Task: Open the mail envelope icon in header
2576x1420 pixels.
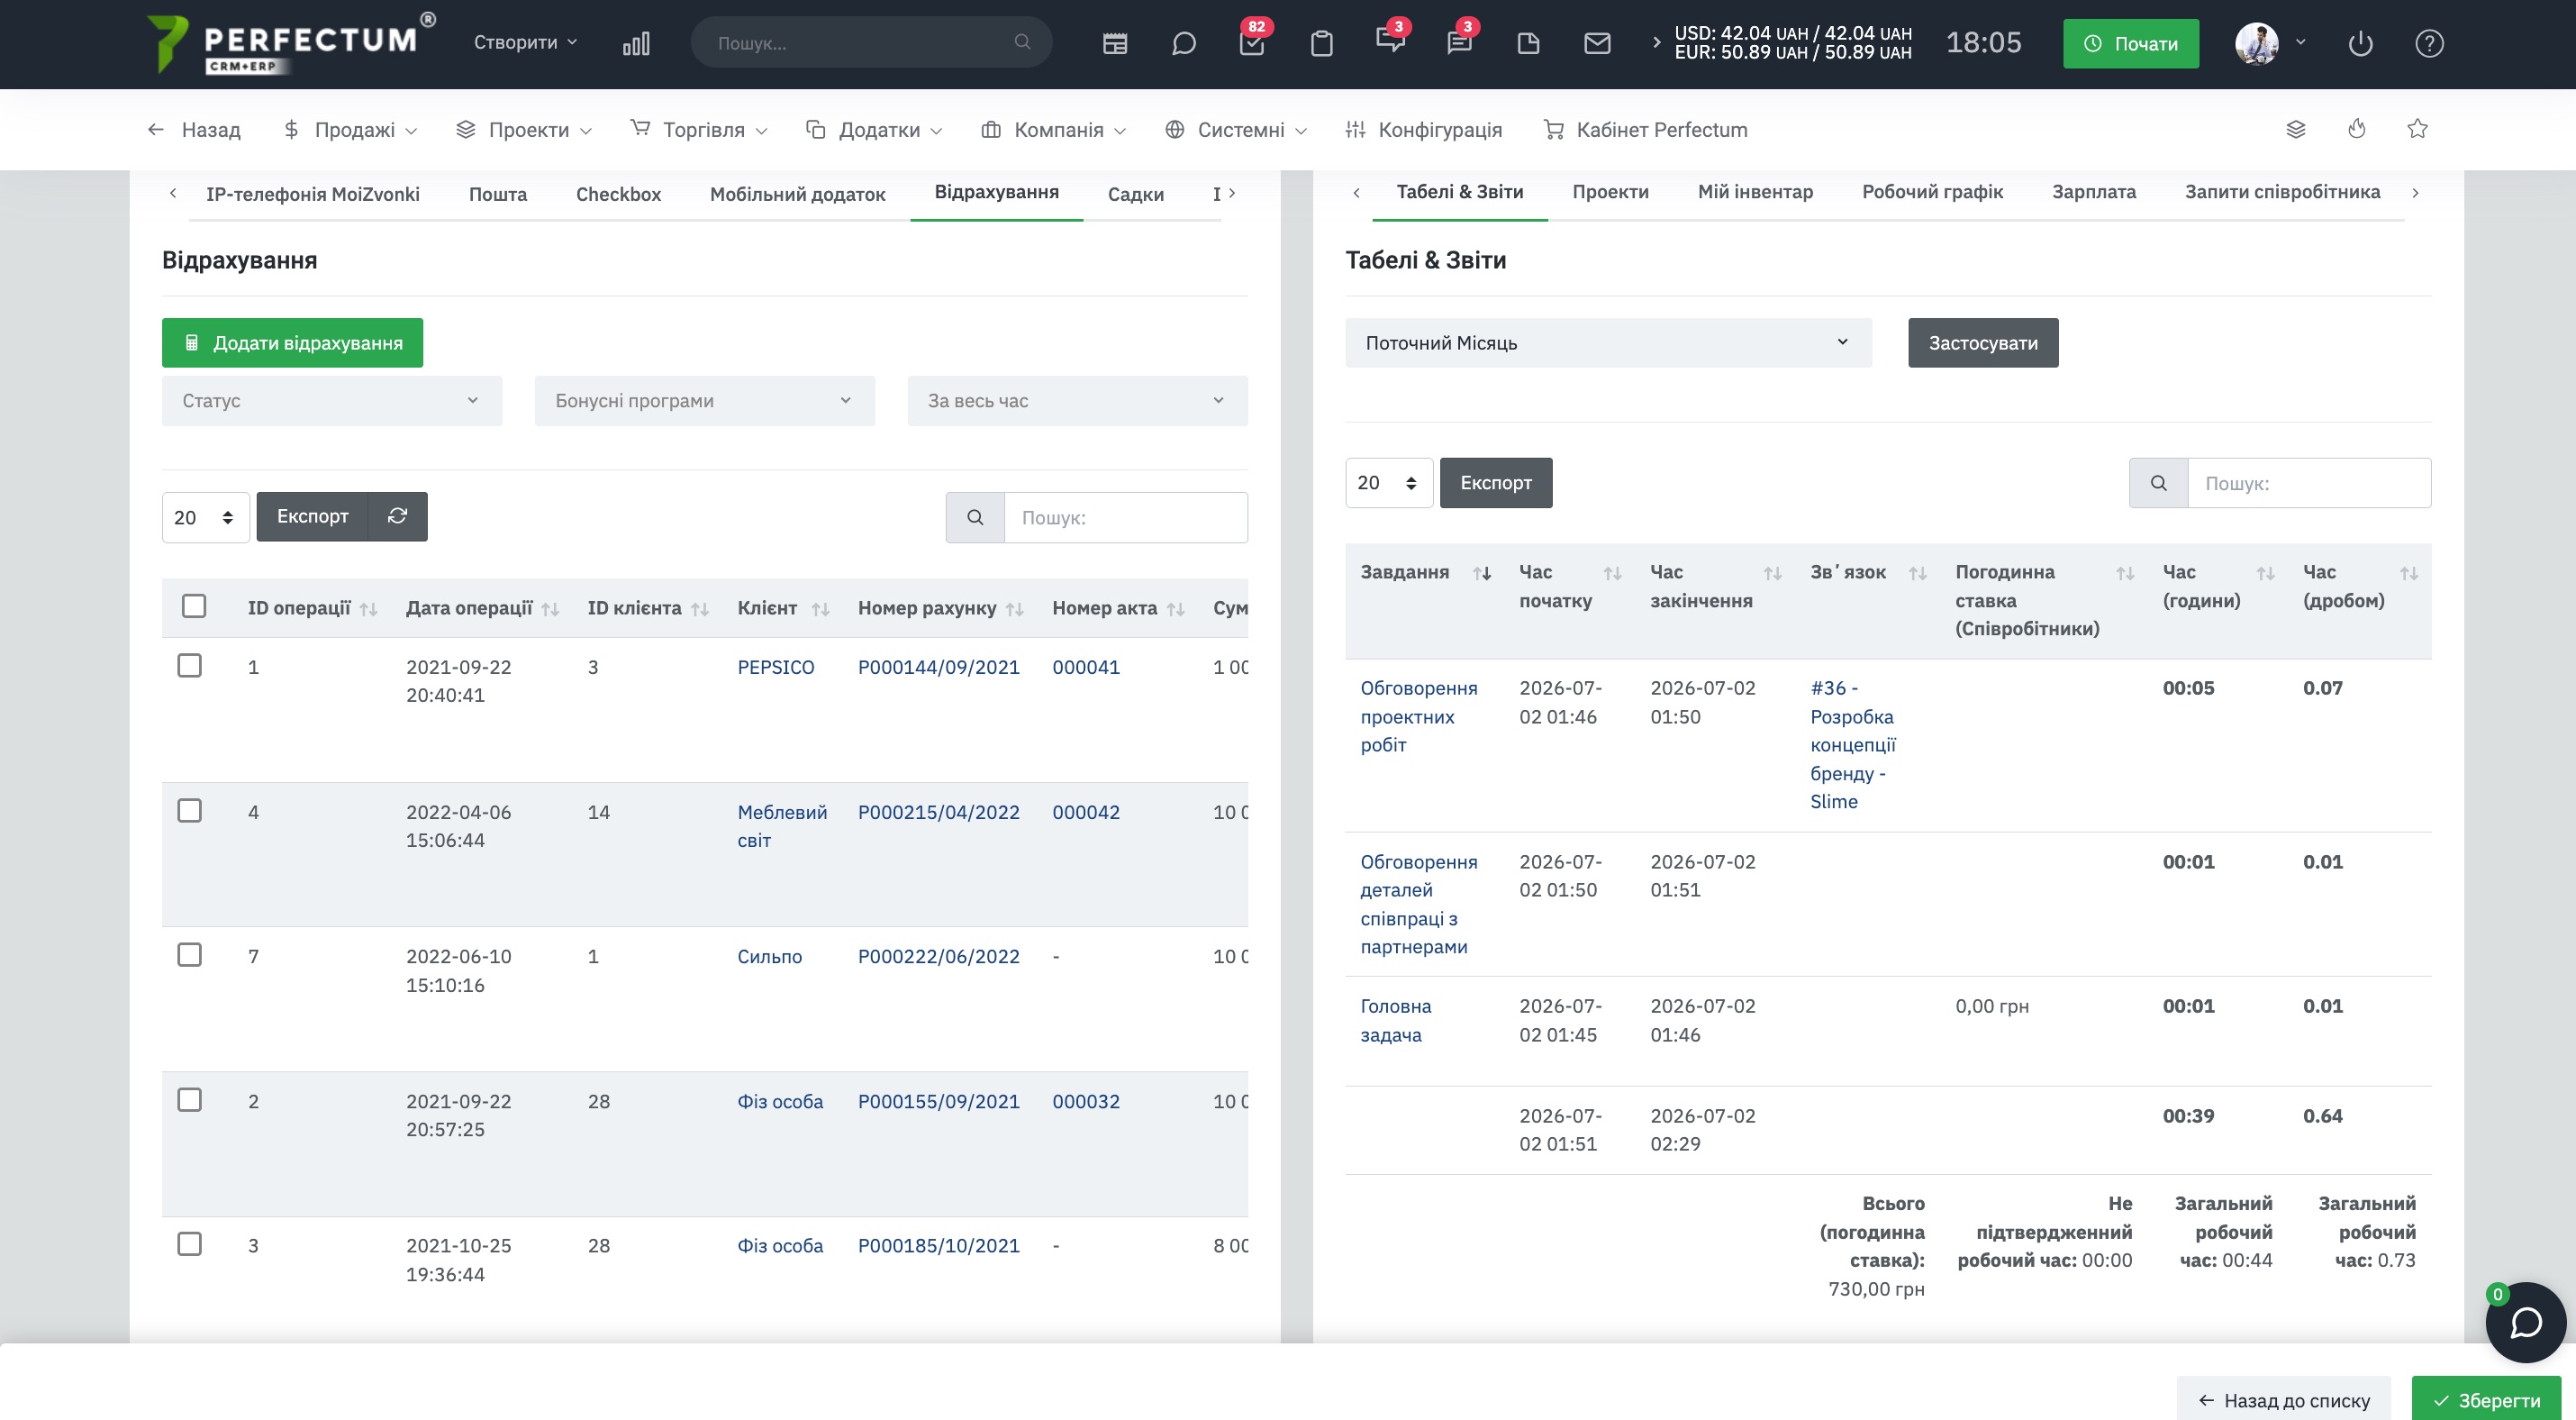Action: 1597,43
